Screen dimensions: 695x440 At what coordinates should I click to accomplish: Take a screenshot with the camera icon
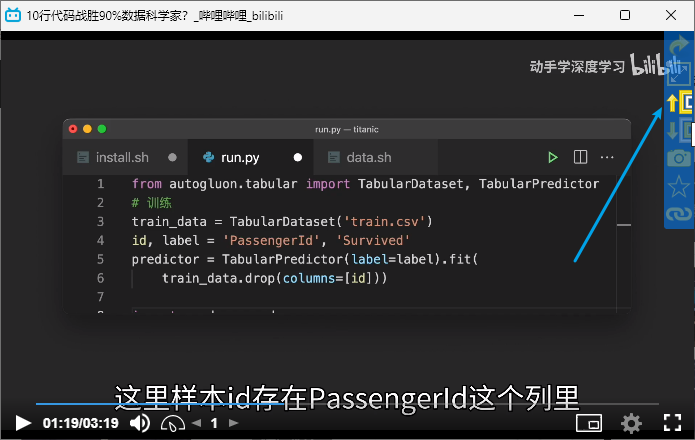(680, 158)
